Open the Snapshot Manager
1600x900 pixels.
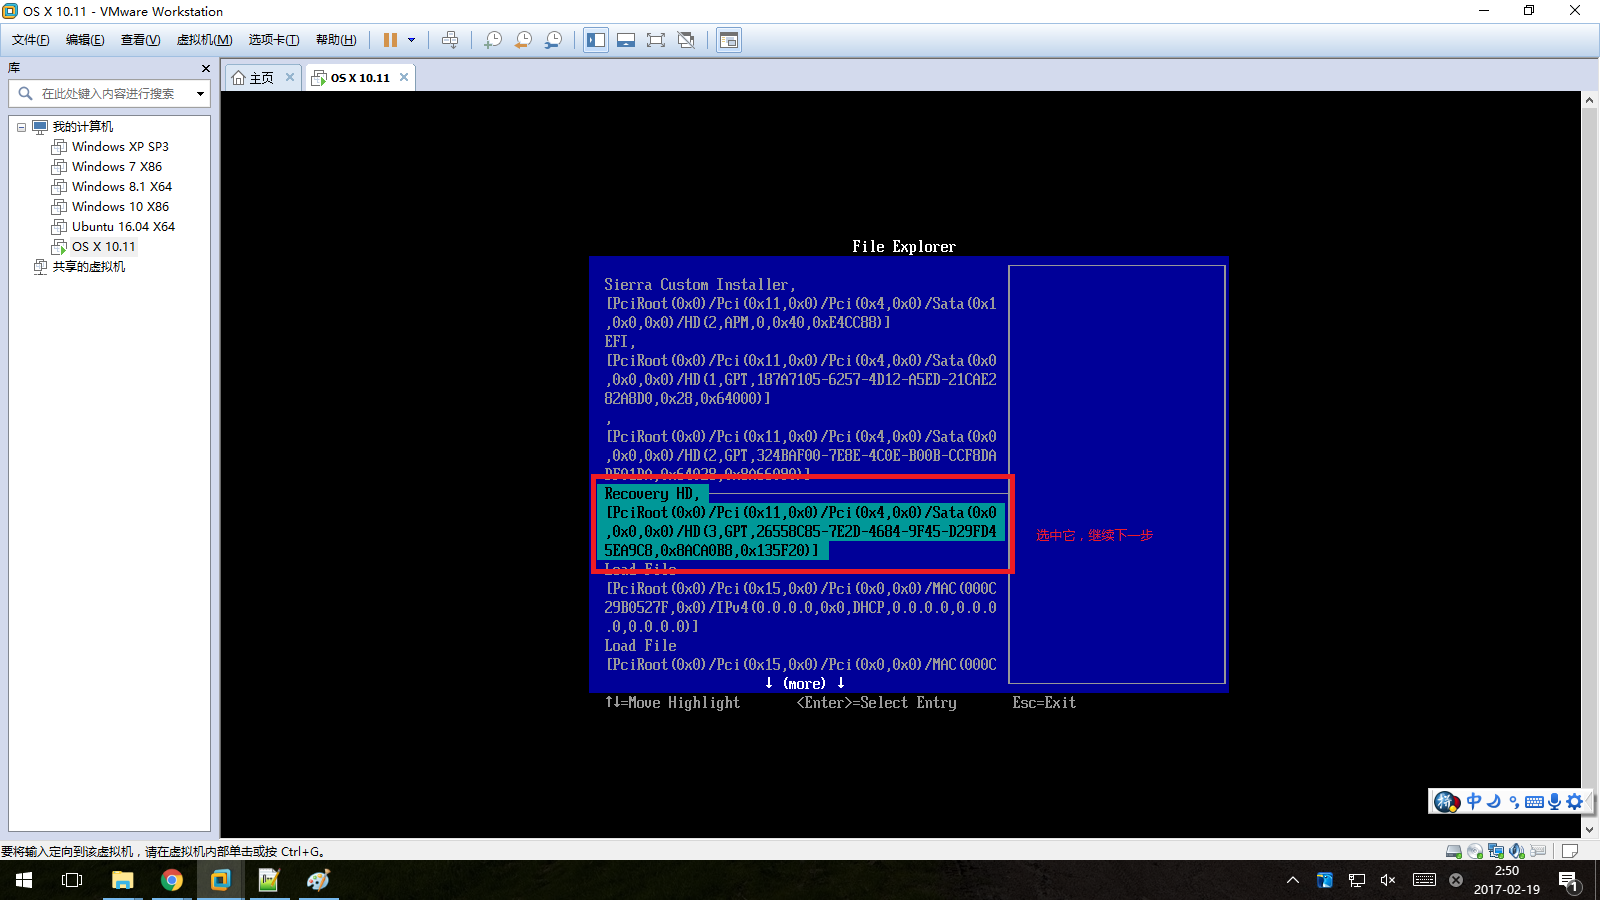point(553,40)
